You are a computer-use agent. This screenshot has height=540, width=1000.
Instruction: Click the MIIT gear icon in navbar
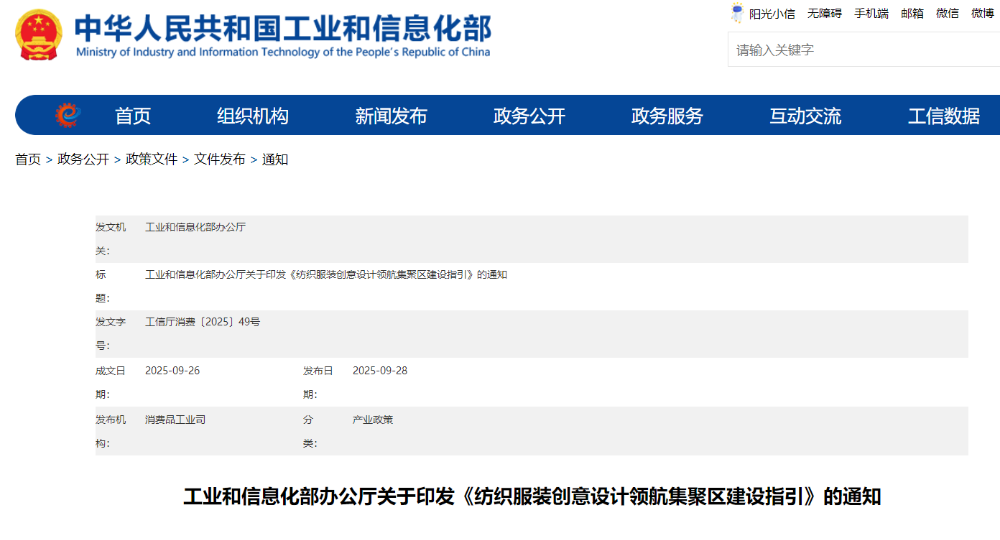(68, 116)
